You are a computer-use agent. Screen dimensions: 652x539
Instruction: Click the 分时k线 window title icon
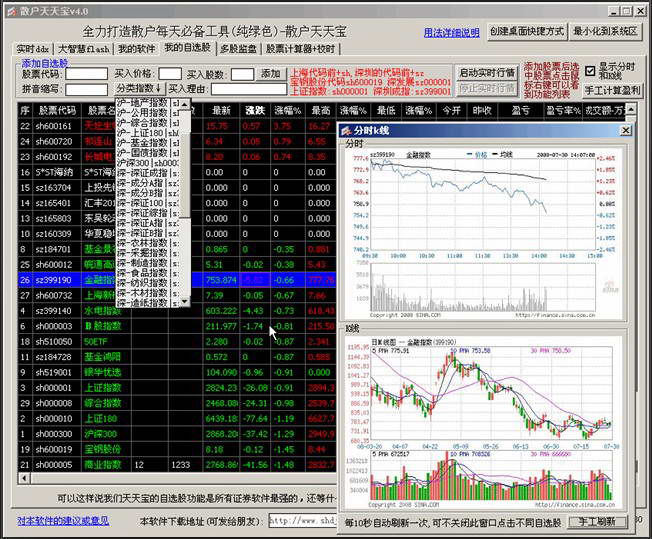pyautogui.click(x=346, y=131)
